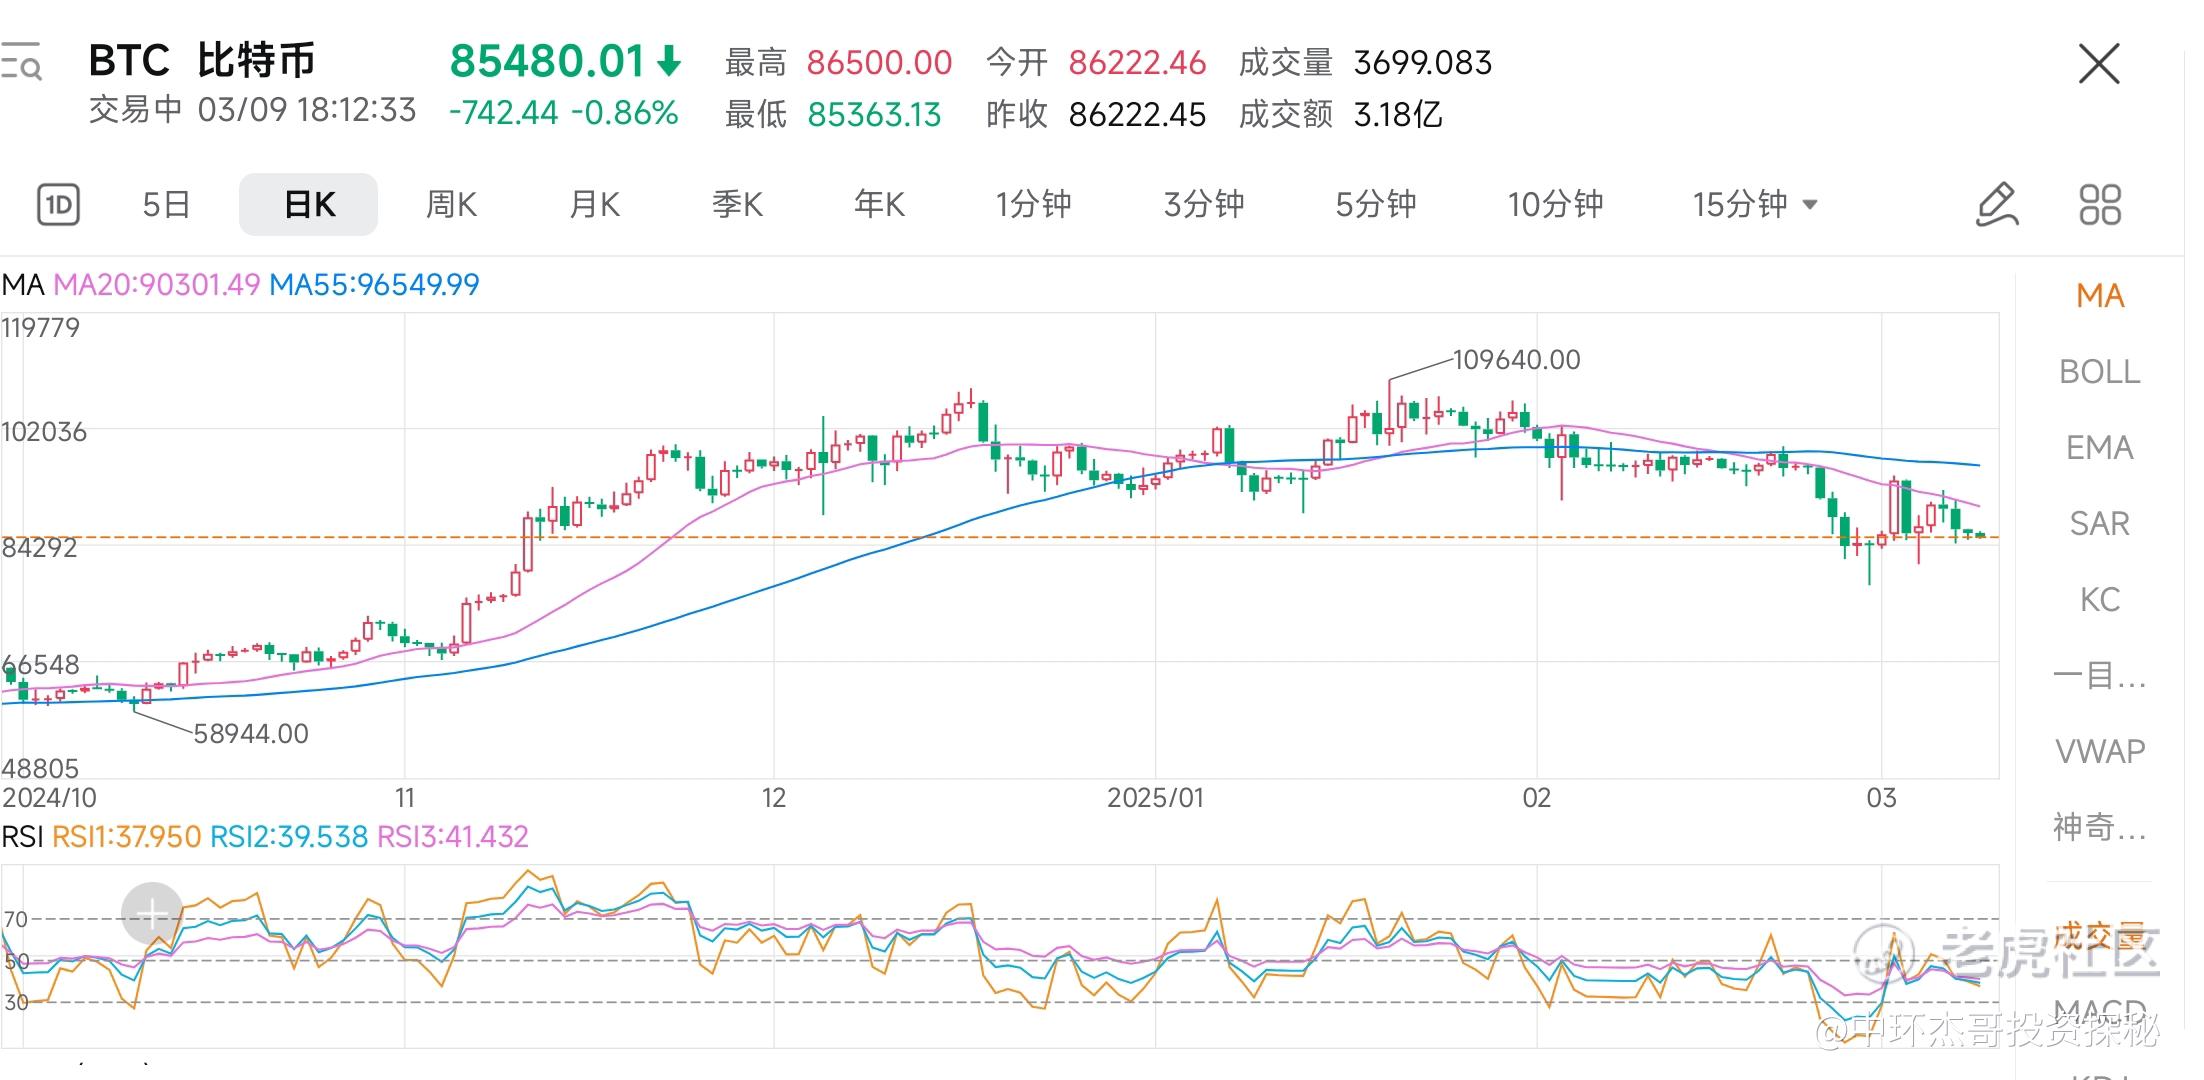Image resolution: width=2204 pixels, height=1080 pixels.
Task: Open the four-square layout grid icon
Action: pyautogui.click(x=2100, y=205)
